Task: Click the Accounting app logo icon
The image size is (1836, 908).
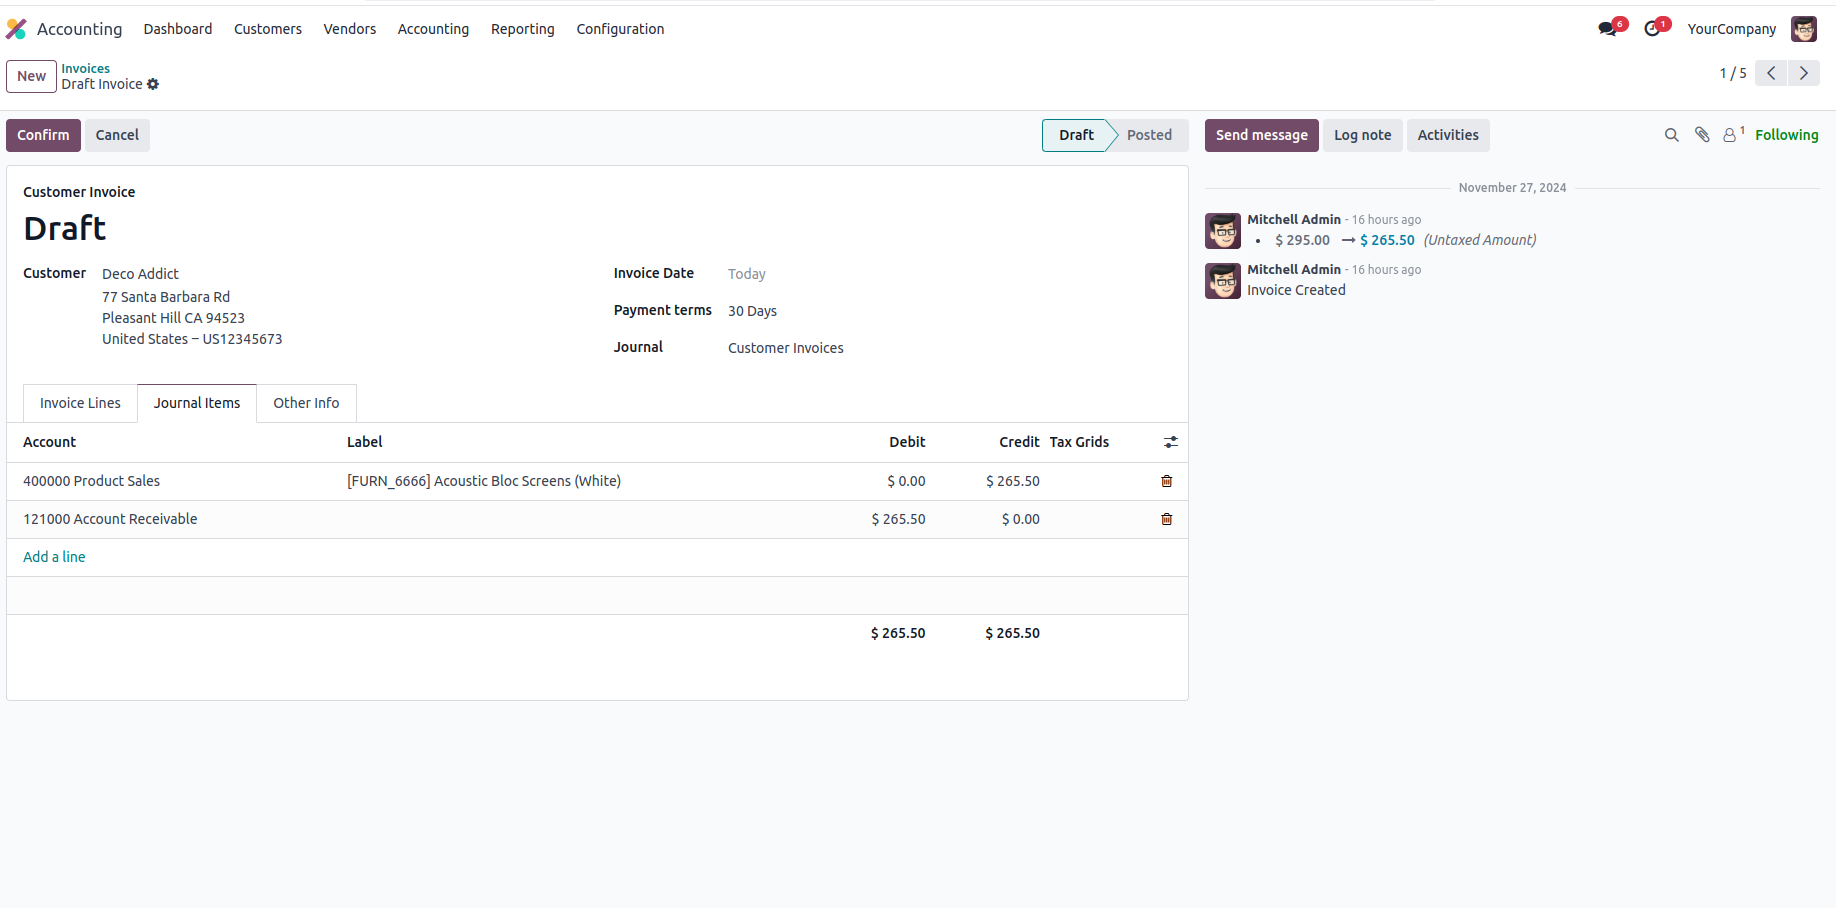Action: [x=16, y=29]
